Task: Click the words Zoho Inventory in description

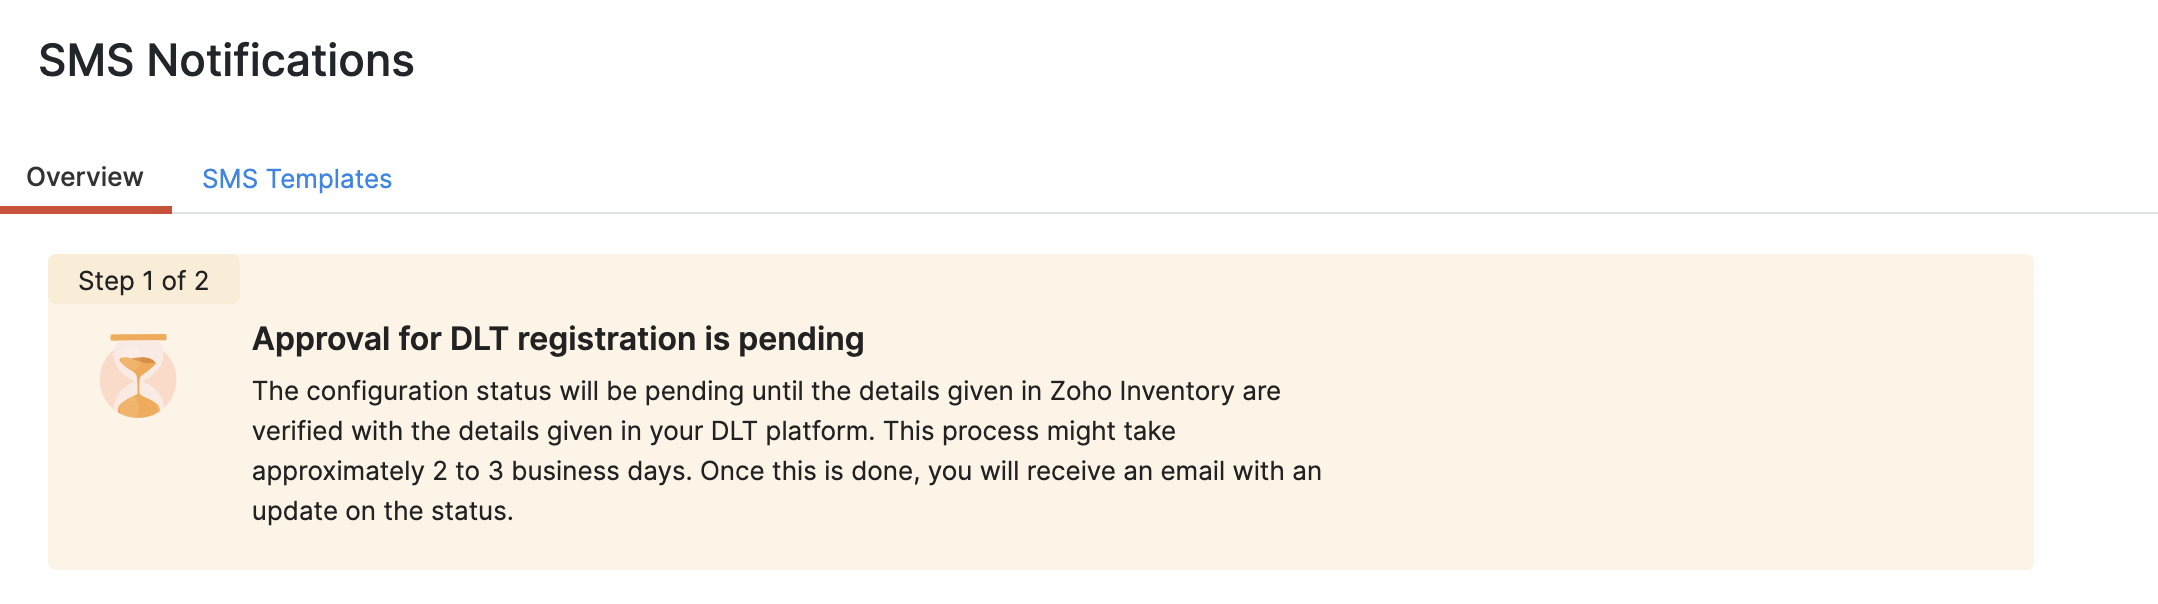Action: point(1141,391)
